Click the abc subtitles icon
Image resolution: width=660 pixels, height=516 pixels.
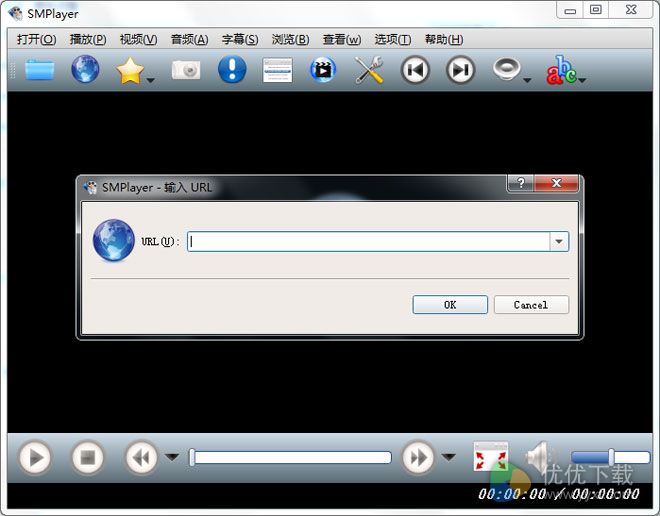(561, 70)
